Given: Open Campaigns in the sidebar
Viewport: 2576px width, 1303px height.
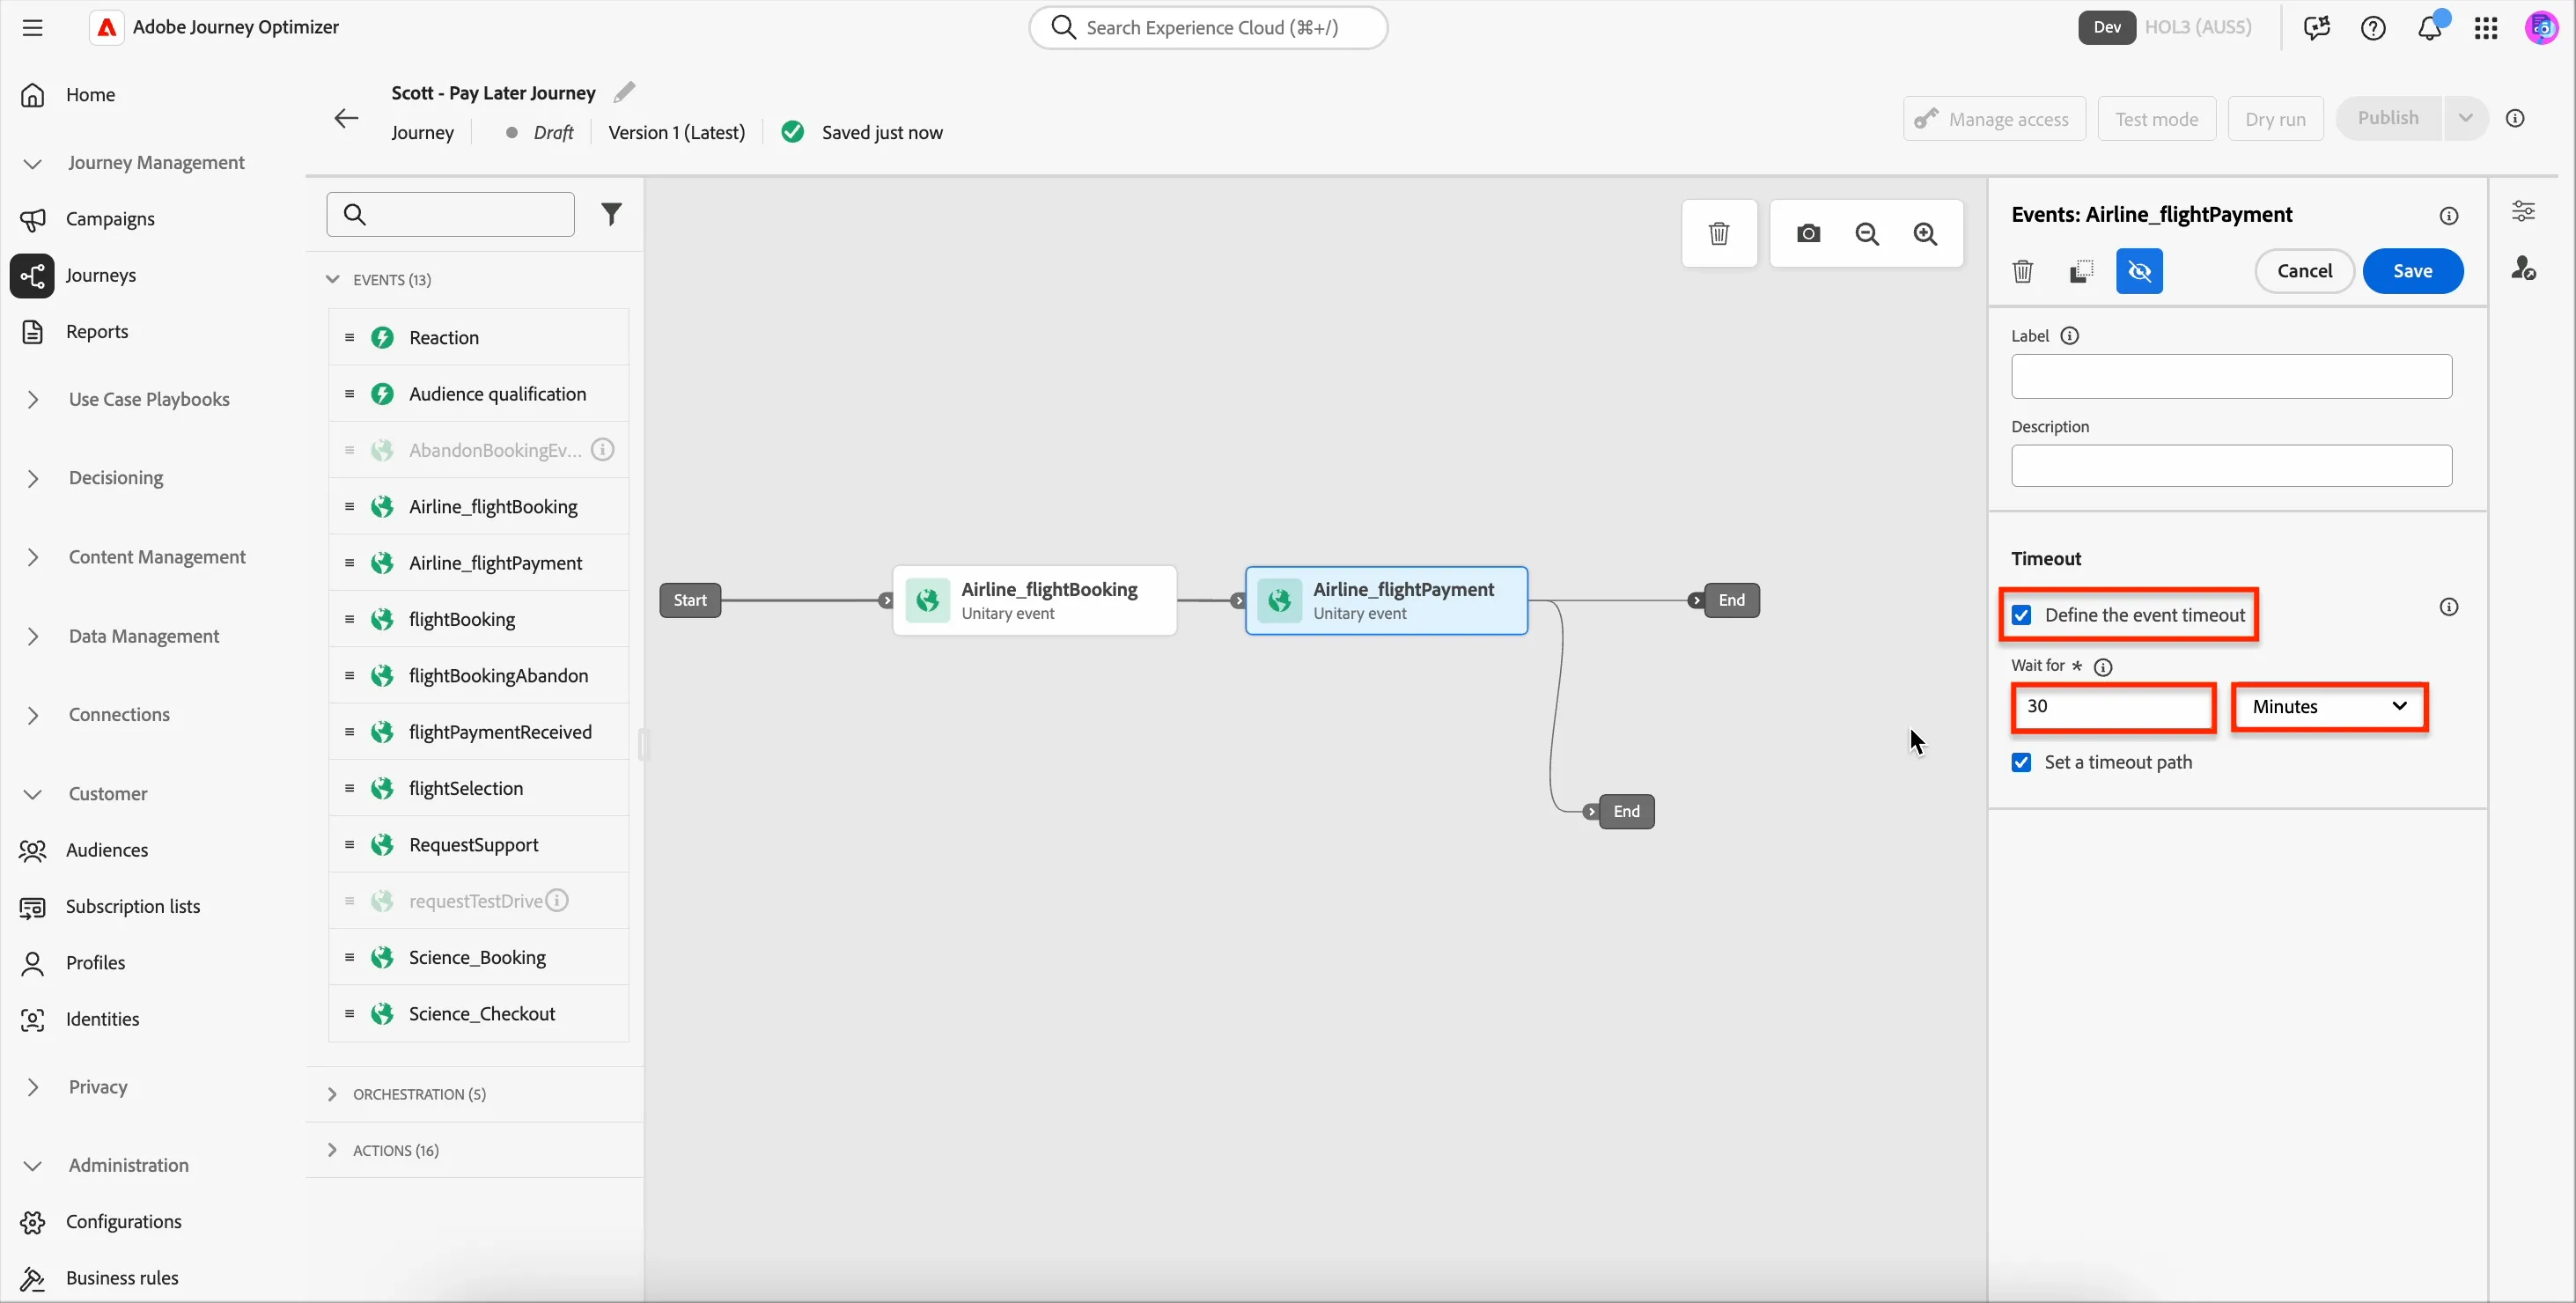Looking at the screenshot, I should point(110,219).
